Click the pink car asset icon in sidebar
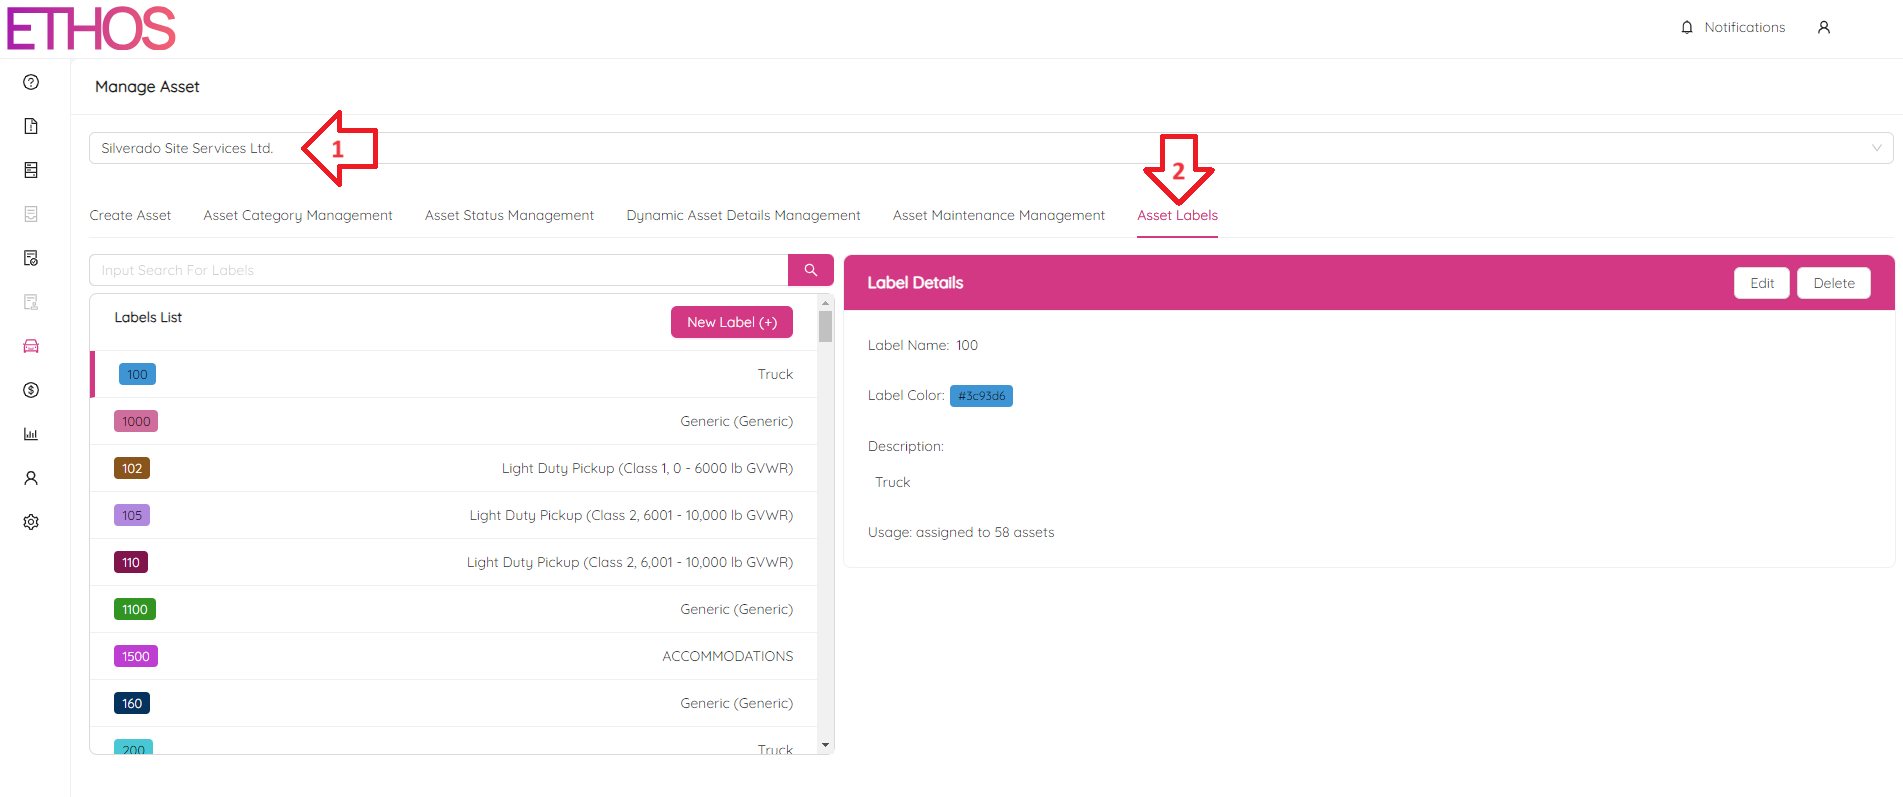Screen dimensions: 1903x797 (31, 346)
